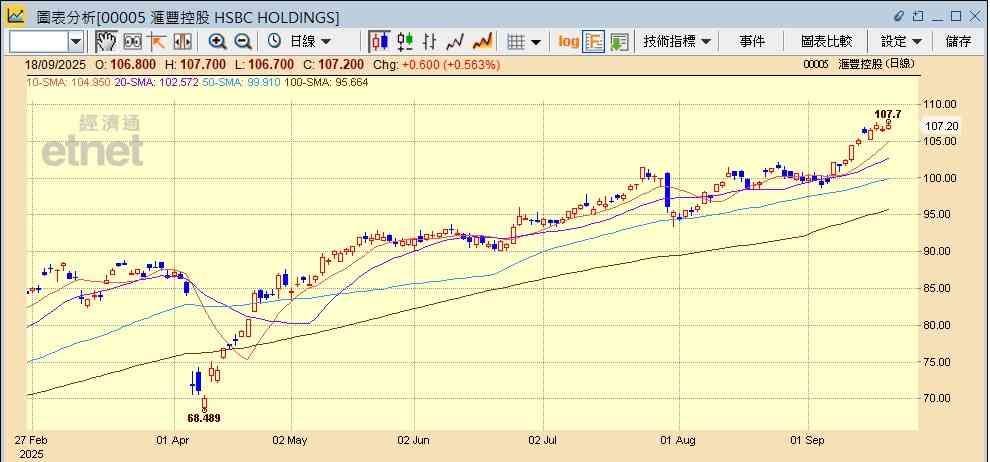Open the 日線 period dropdown
990x462 pixels.
[310, 42]
